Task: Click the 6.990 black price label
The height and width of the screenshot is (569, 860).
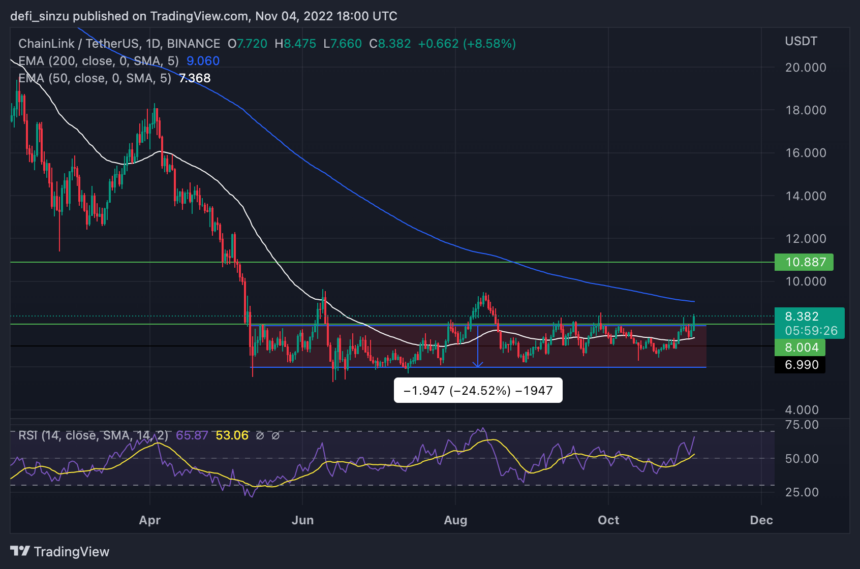Action: click(800, 365)
